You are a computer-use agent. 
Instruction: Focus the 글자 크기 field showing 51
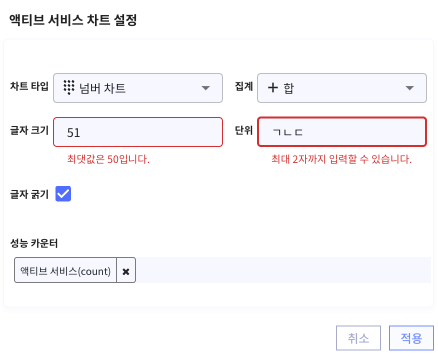coord(138,132)
